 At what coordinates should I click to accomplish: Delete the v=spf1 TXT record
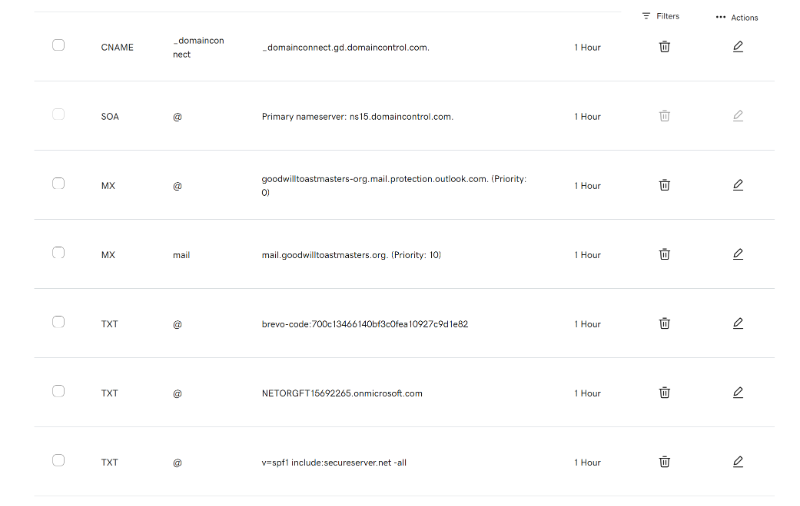click(x=664, y=462)
